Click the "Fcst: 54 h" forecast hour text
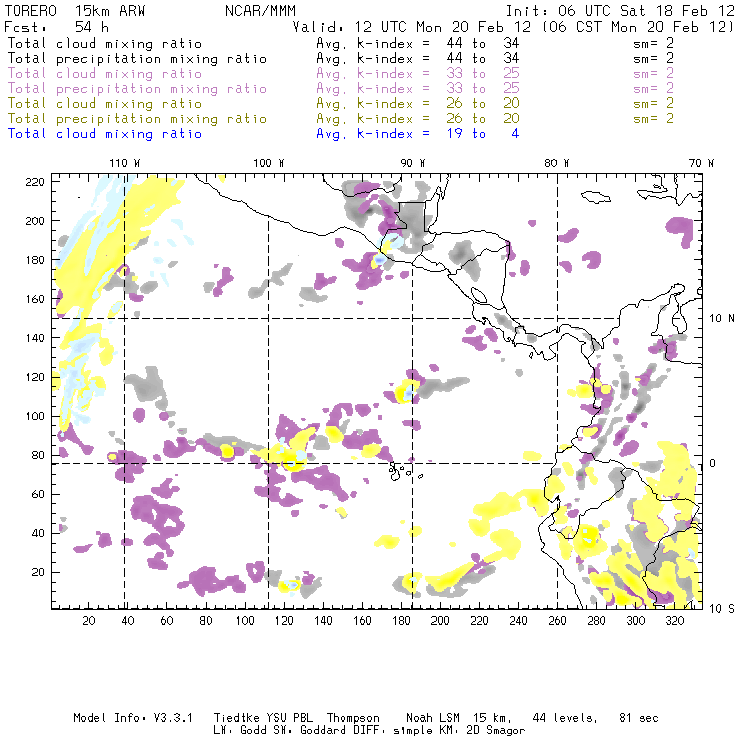The height and width of the screenshot is (740, 740). (x=57, y=27)
